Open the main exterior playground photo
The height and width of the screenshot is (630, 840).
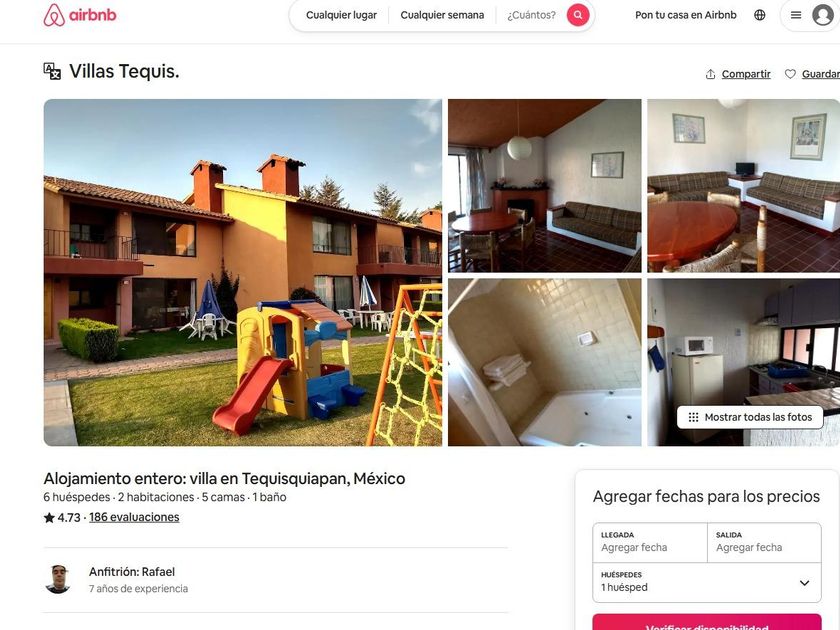[243, 272]
